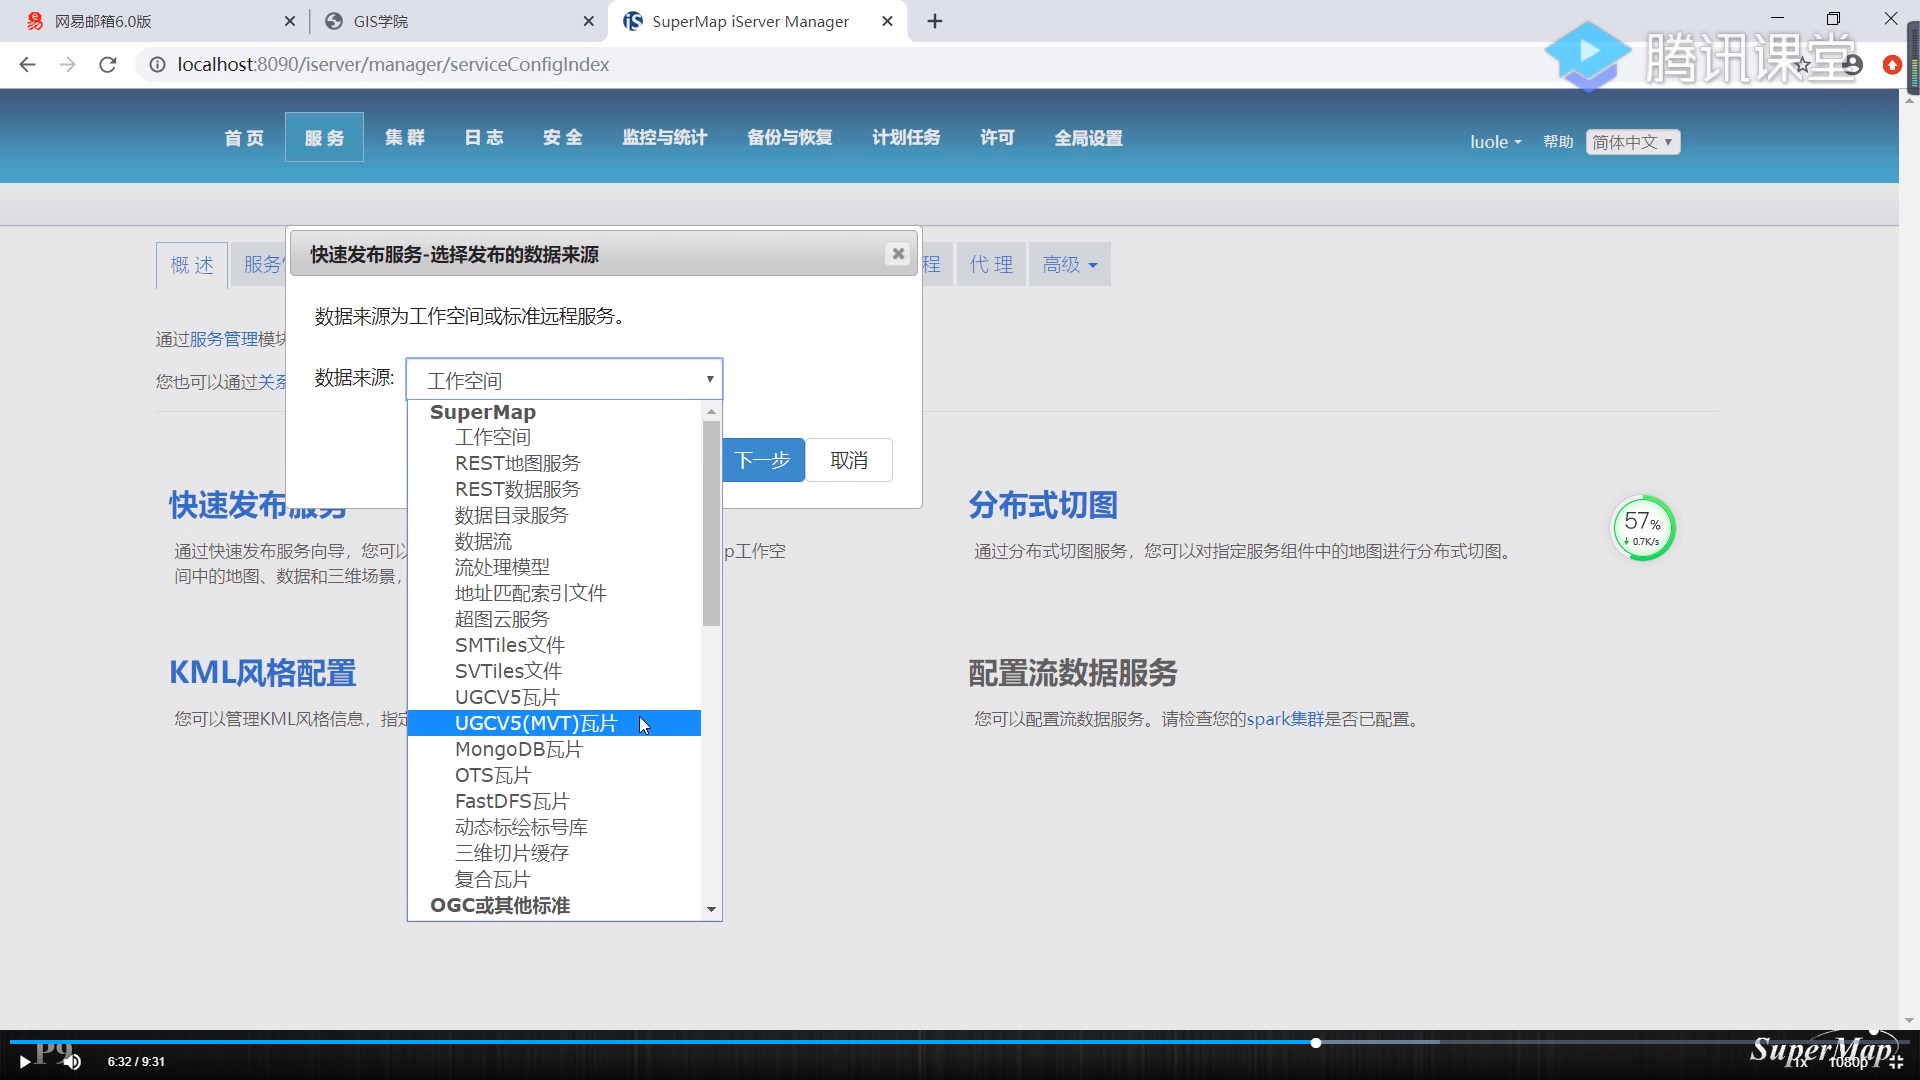
Task: Click the 取消 button
Action: click(849, 460)
